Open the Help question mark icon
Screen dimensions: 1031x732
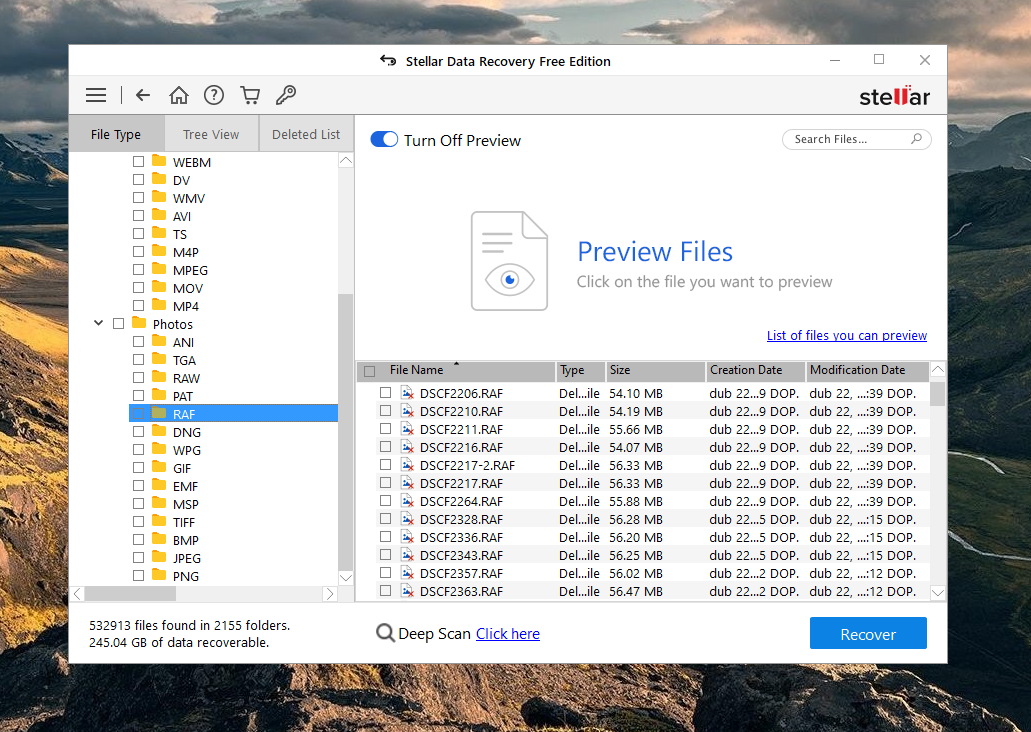point(214,95)
